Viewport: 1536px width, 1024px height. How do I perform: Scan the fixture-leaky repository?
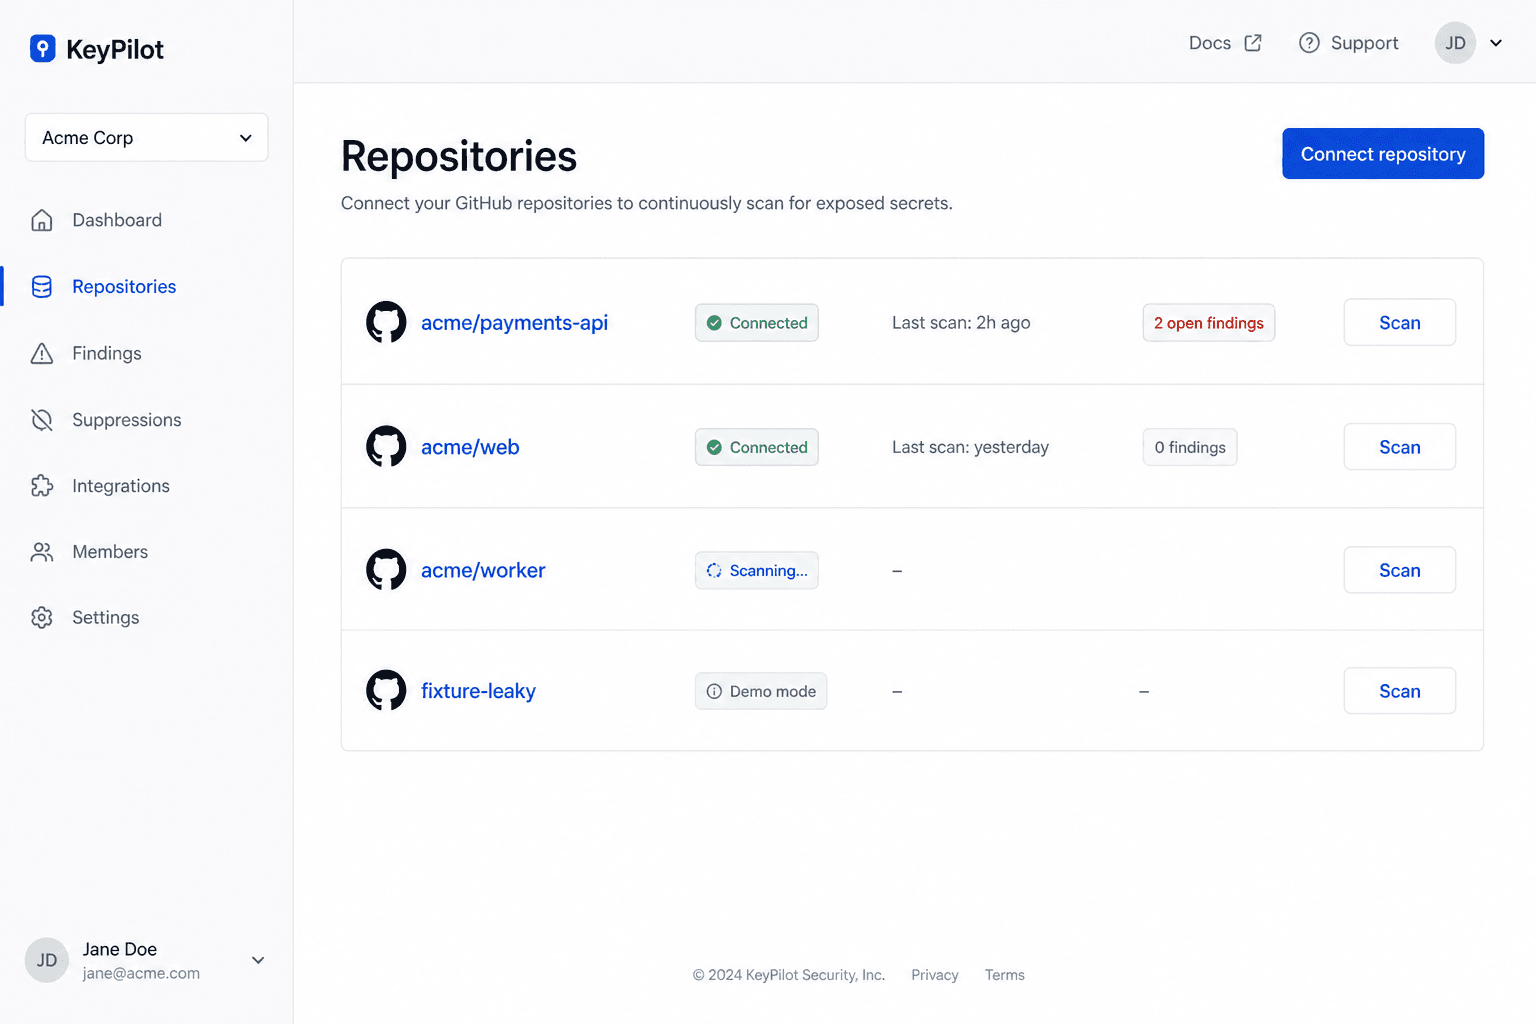point(1399,691)
